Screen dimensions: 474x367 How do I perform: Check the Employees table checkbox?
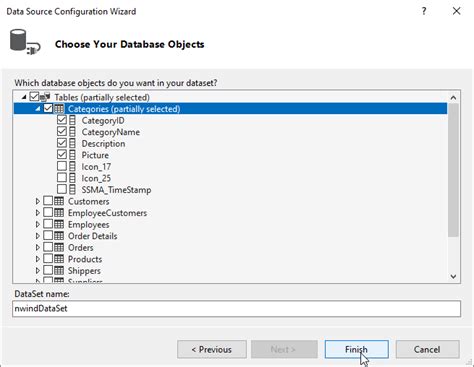[48, 224]
